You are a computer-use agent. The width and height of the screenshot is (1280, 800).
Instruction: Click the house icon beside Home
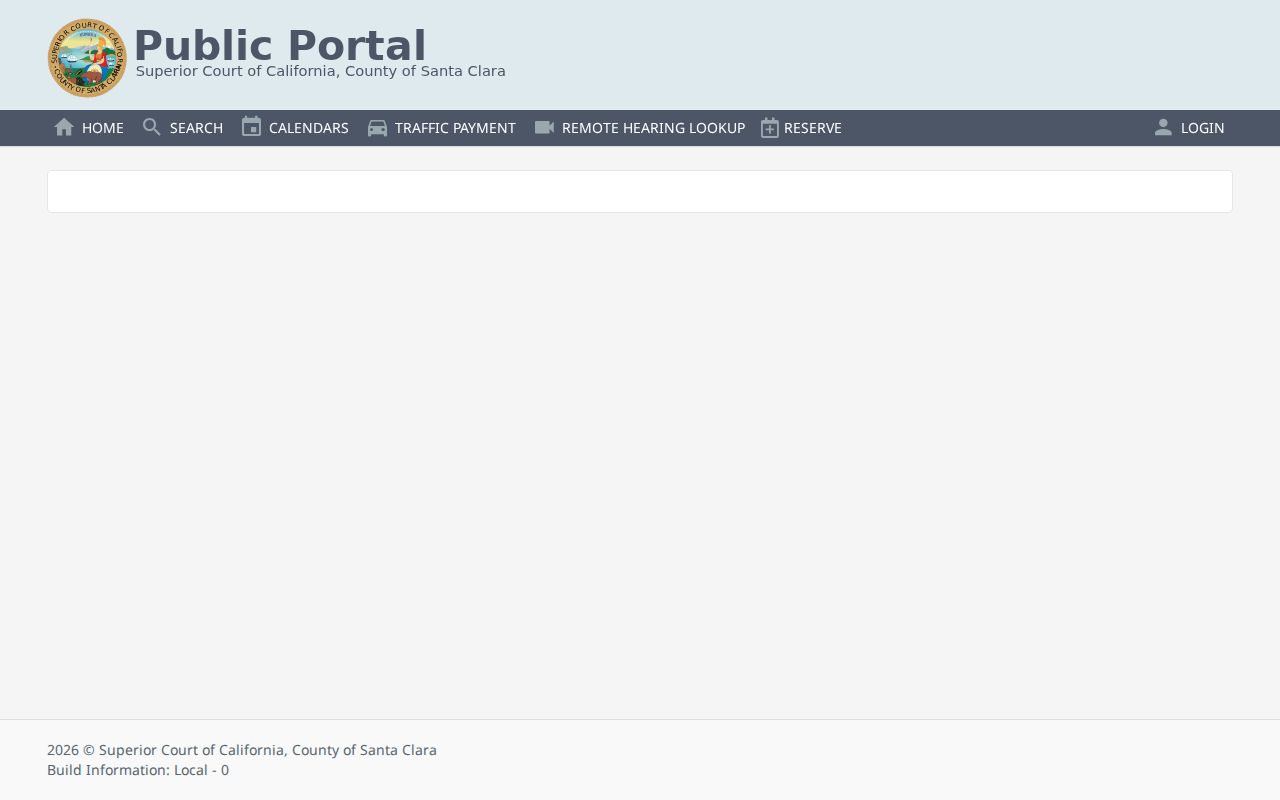(x=64, y=127)
